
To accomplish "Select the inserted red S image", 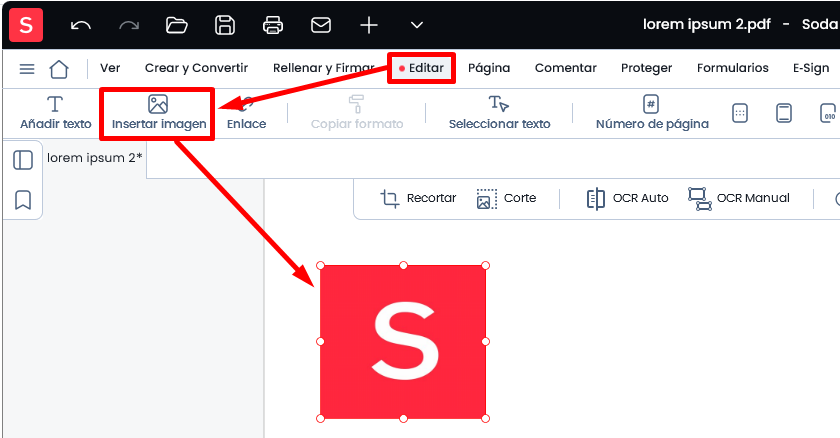I will [x=403, y=342].
